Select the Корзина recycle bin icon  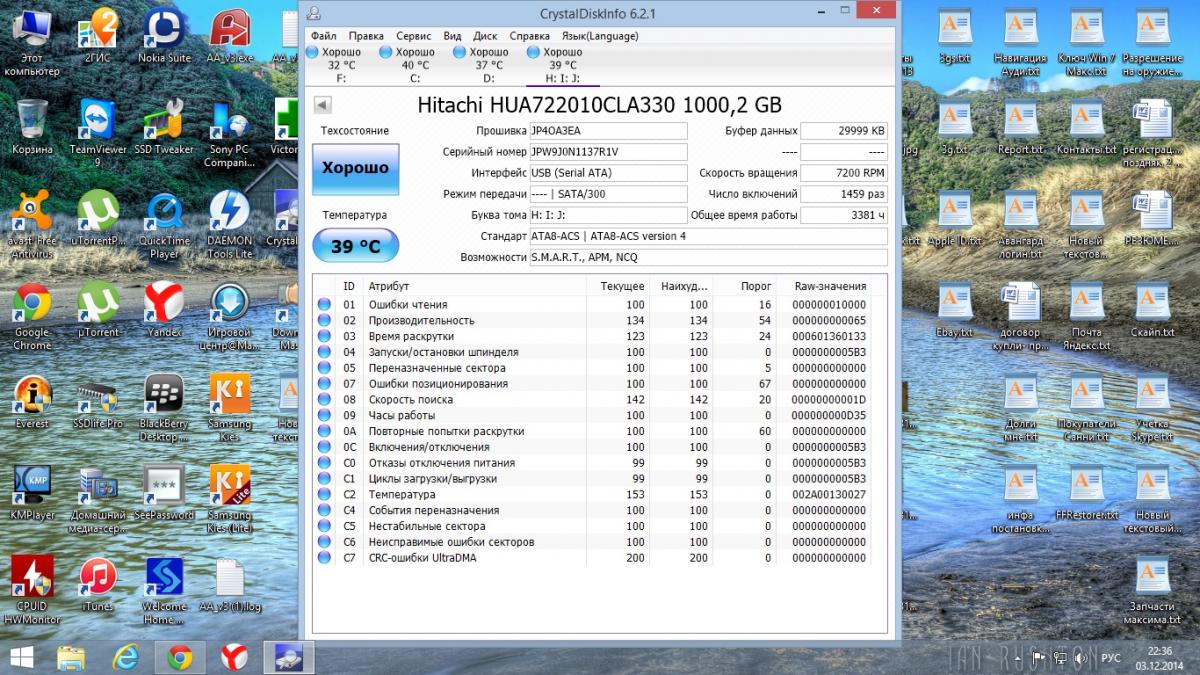32,127
